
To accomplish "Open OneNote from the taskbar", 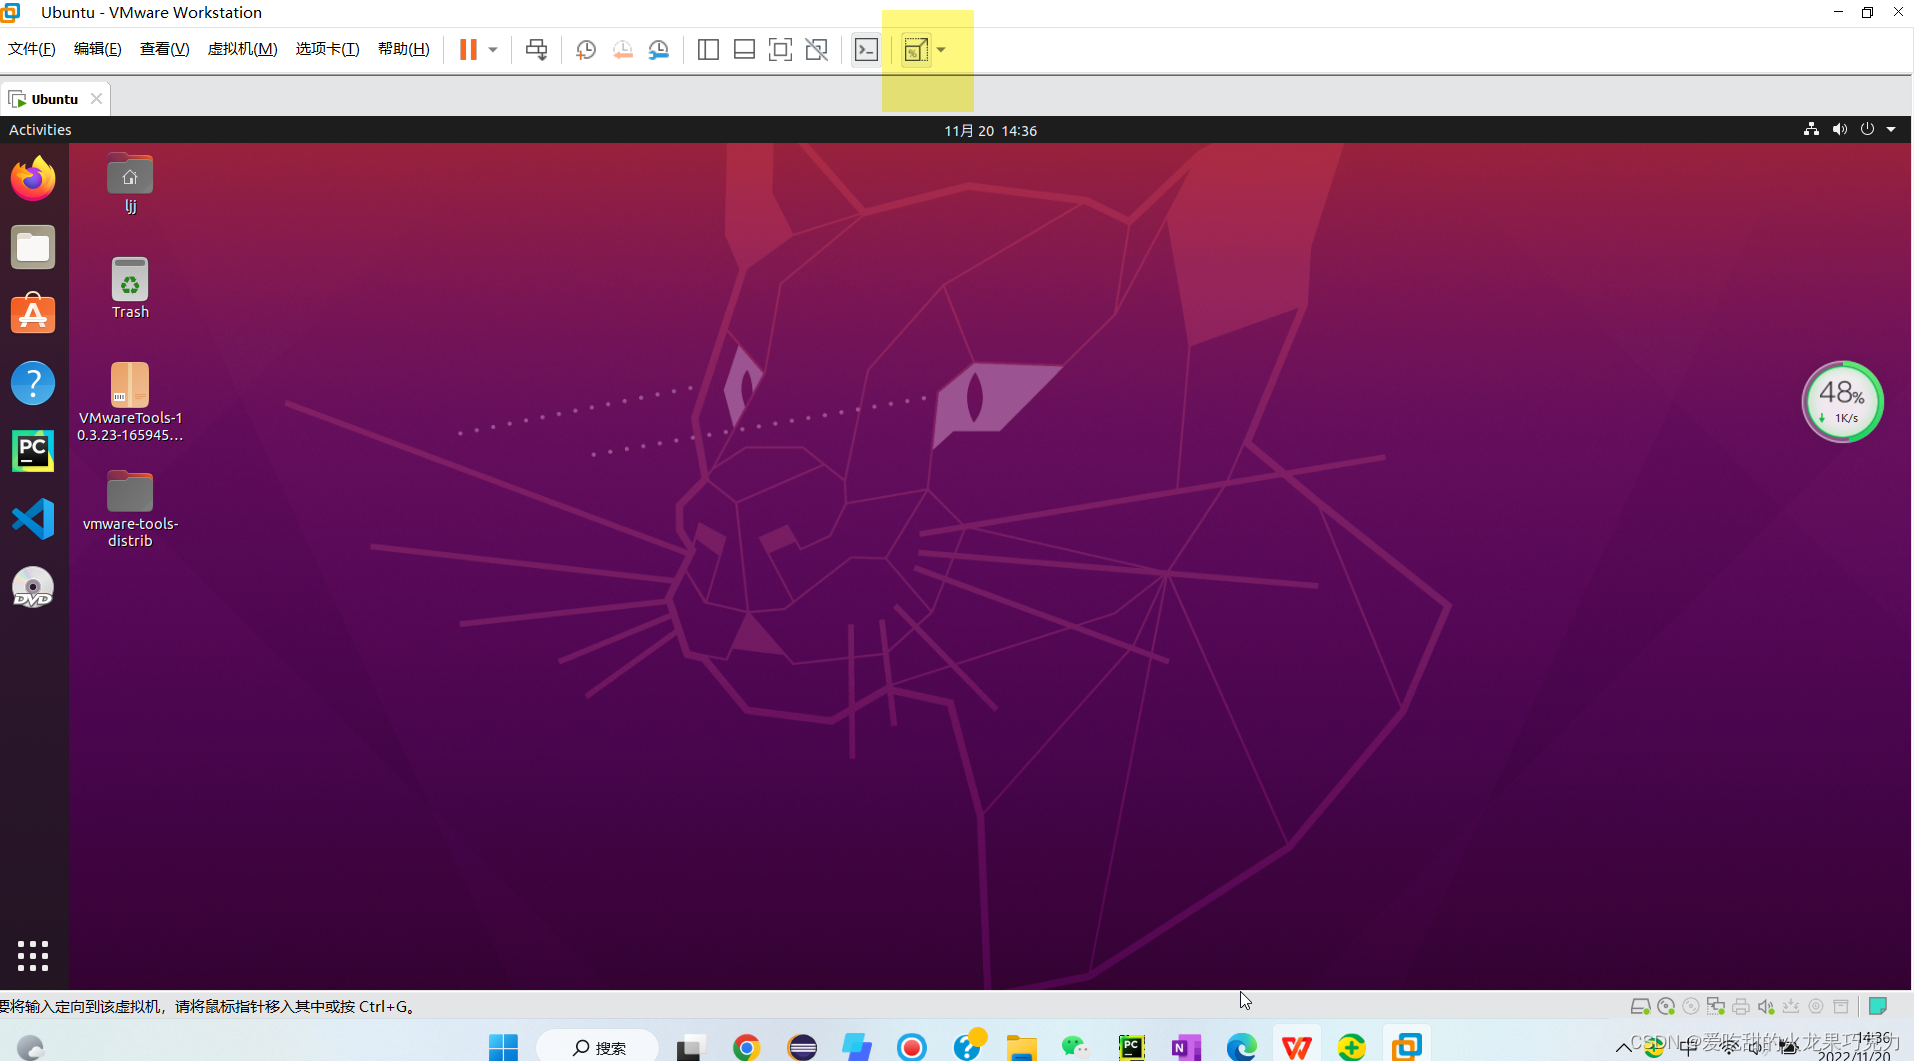I will [x=1186, y=1047].
